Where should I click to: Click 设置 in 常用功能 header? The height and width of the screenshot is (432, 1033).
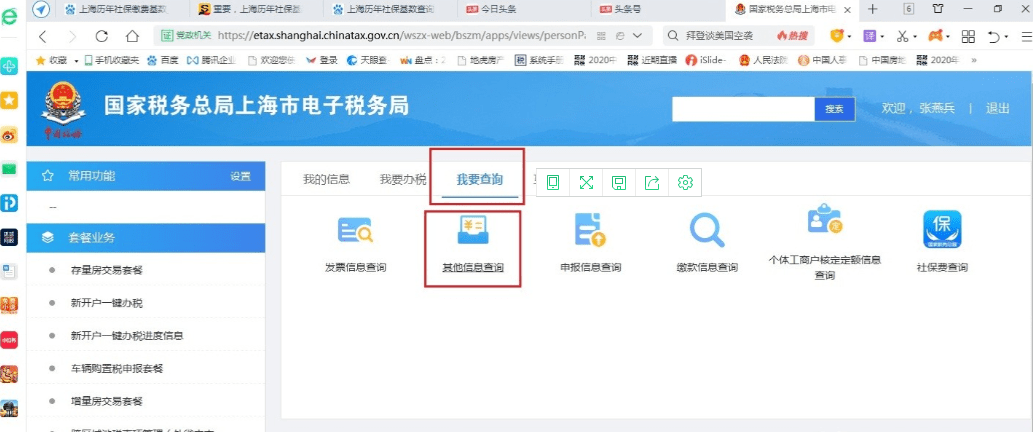click(240, 176)
